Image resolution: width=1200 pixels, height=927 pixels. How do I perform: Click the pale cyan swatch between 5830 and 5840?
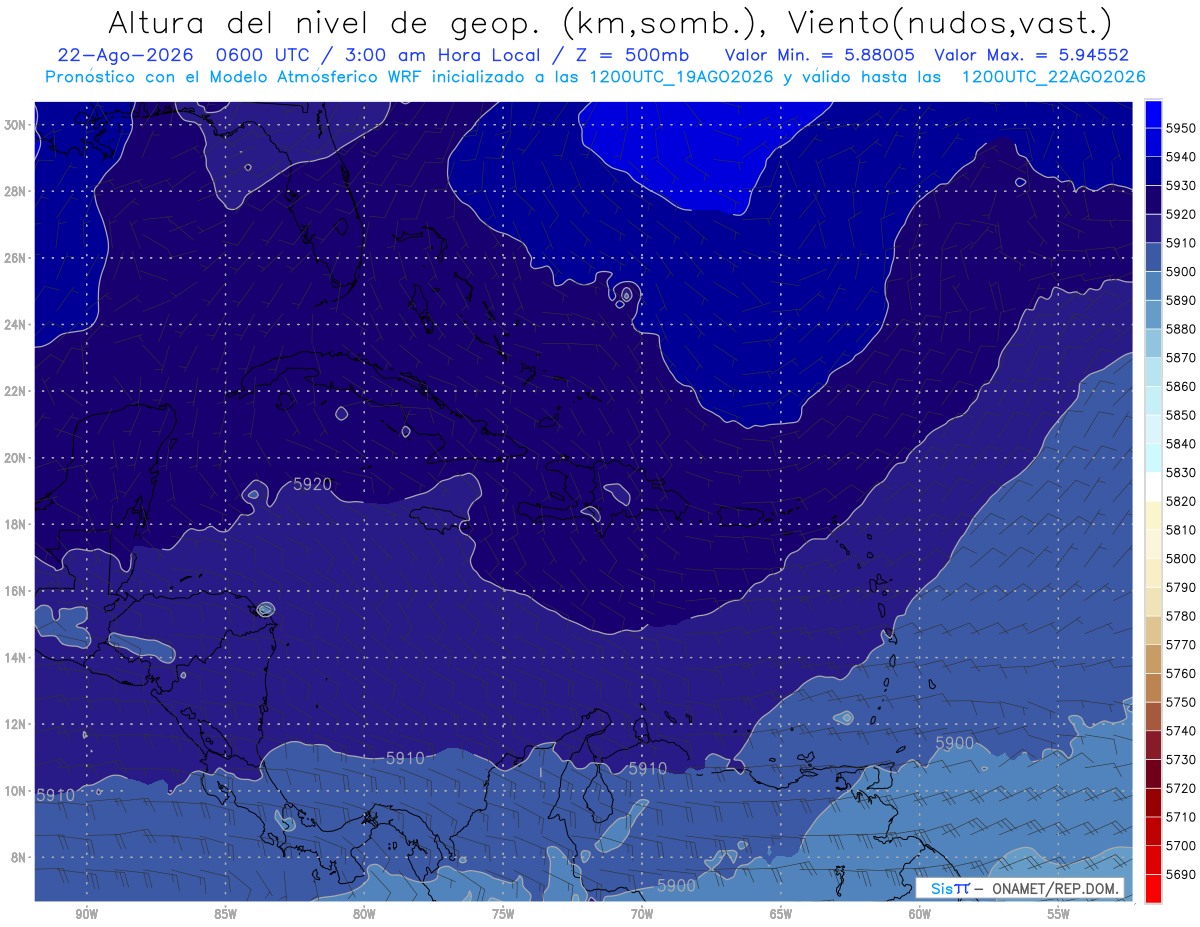tap(1152, 458)
